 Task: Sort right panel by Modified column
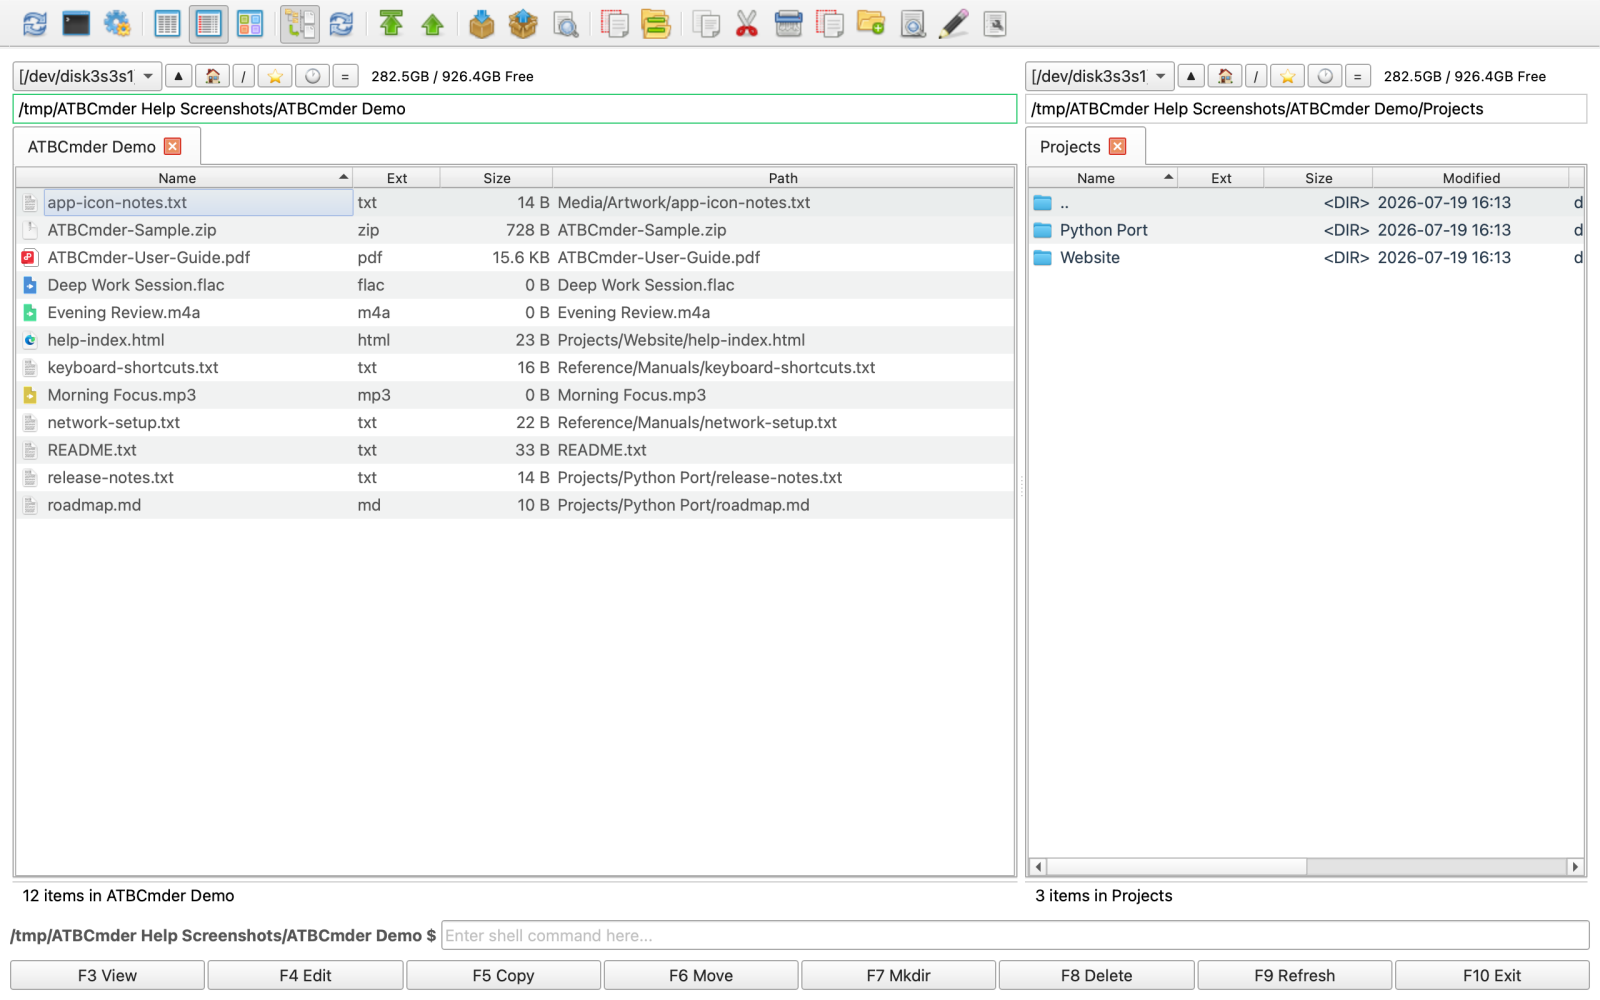[x=1471, y=178]
